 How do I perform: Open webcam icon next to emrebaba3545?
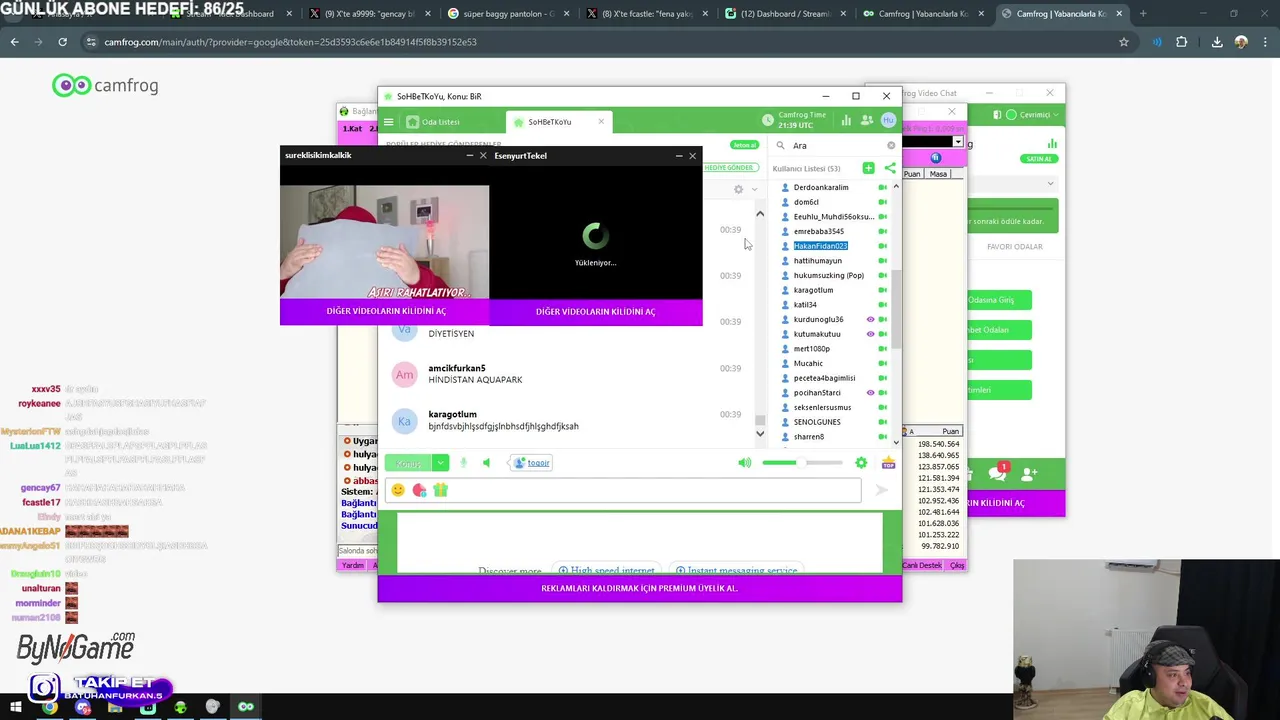click(883, 232)
